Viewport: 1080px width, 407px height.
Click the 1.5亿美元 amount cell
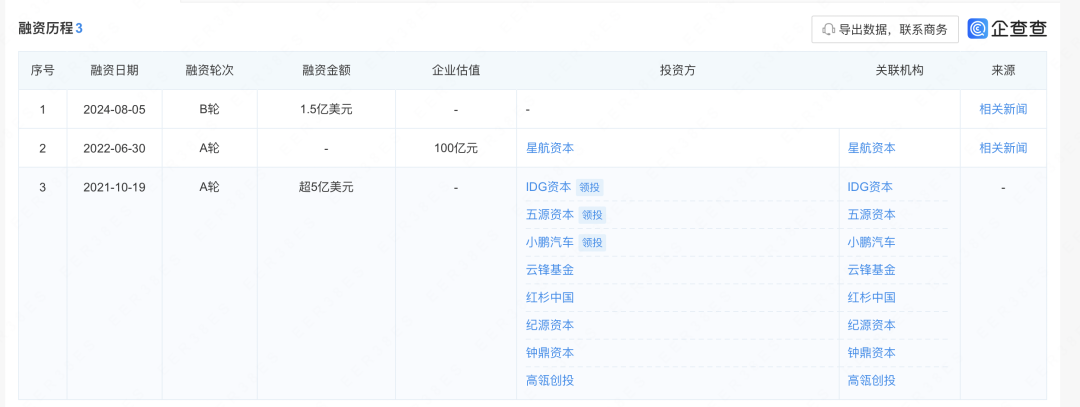(326, 109)
